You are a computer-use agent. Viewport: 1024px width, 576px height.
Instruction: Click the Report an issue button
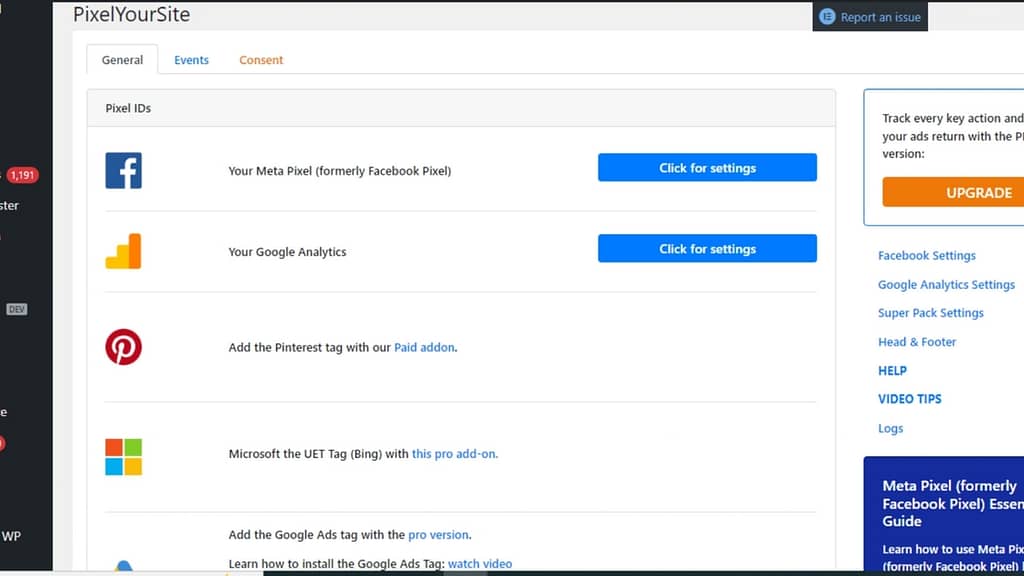click(x=870, y=16)
